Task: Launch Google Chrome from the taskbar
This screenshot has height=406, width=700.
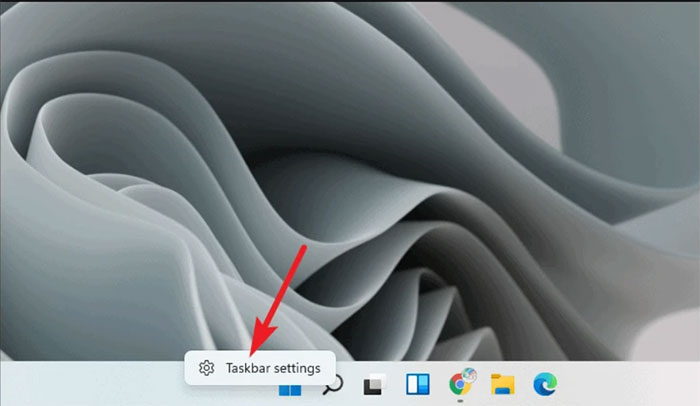Action: tap(462, 382)
